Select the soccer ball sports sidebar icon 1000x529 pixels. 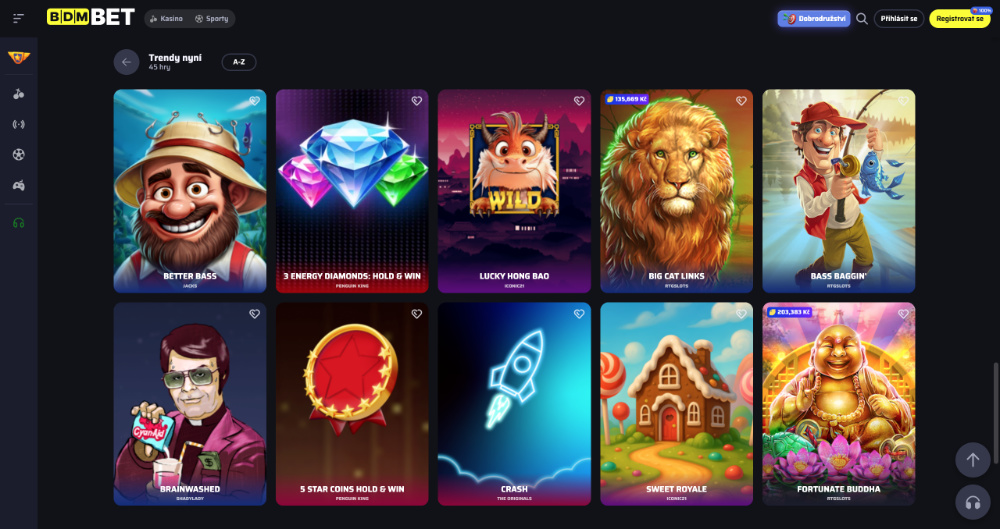click(18, 154)
